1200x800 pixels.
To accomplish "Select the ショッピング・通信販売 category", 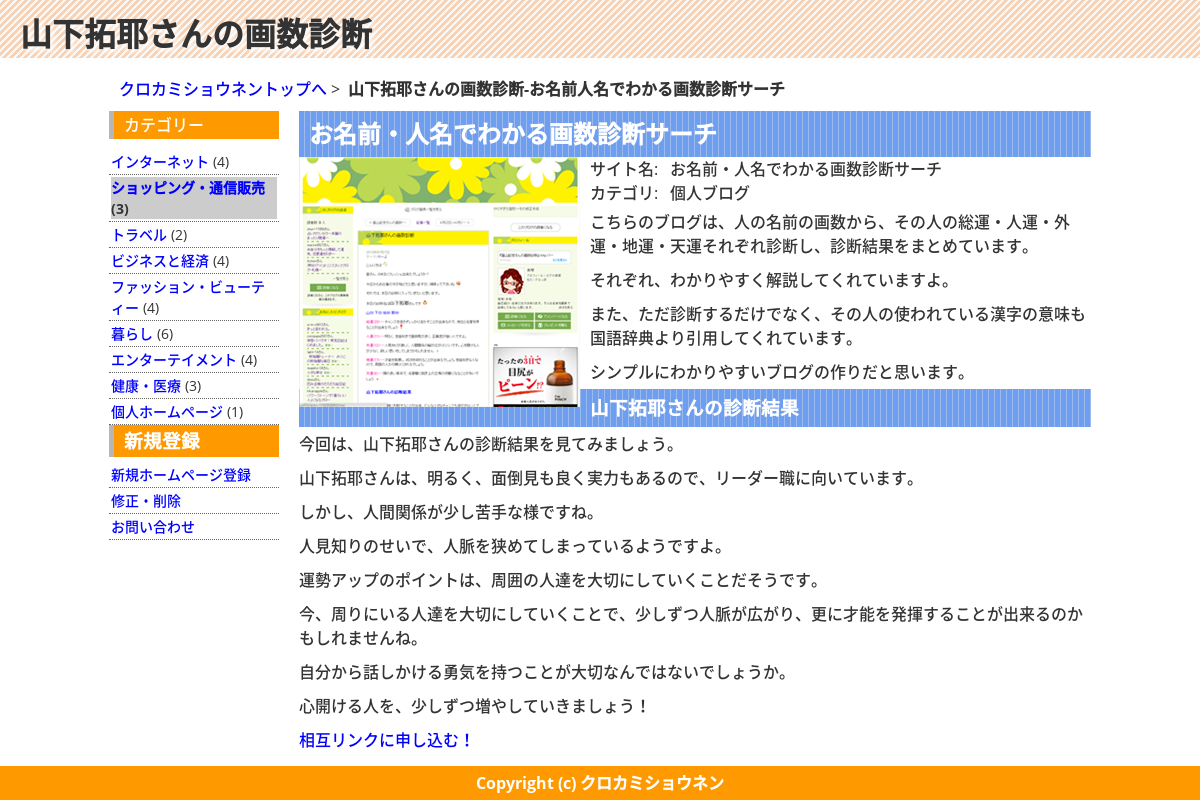I will pyautogui.click(x=188, y=188).
